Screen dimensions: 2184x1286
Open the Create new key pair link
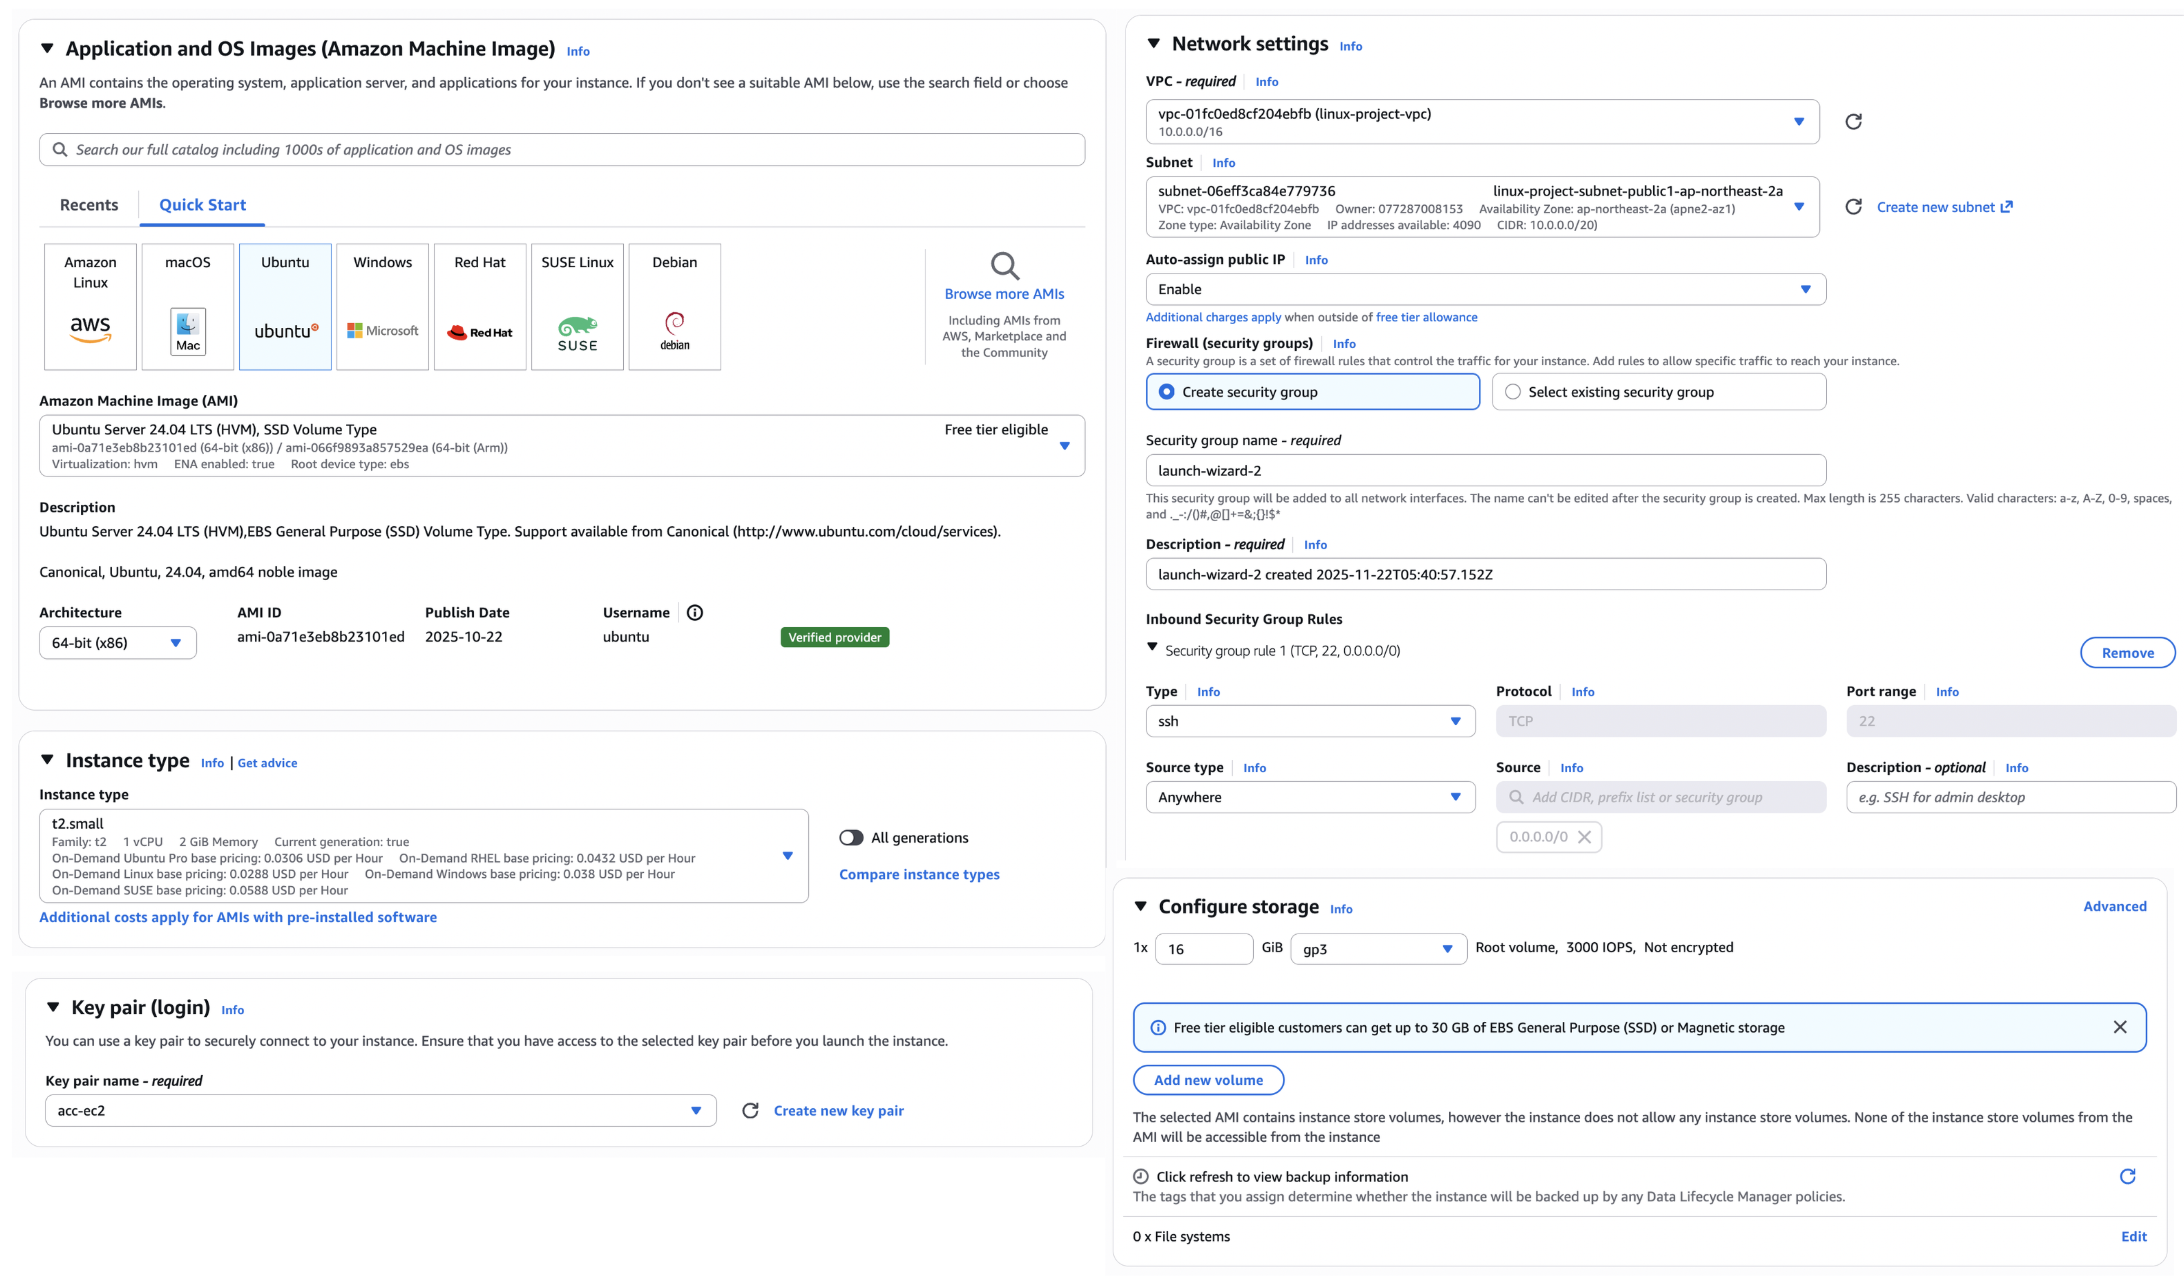[x=839, y=1111]
